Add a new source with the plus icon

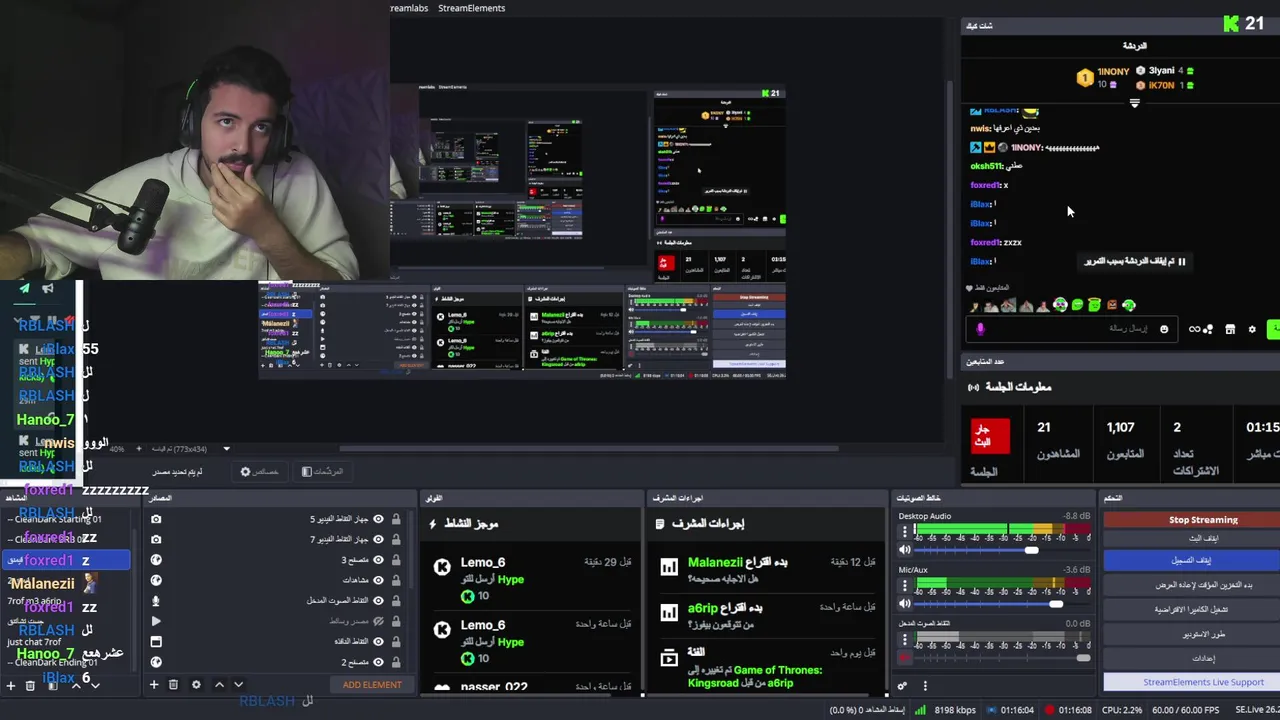(x=154, y=685)
